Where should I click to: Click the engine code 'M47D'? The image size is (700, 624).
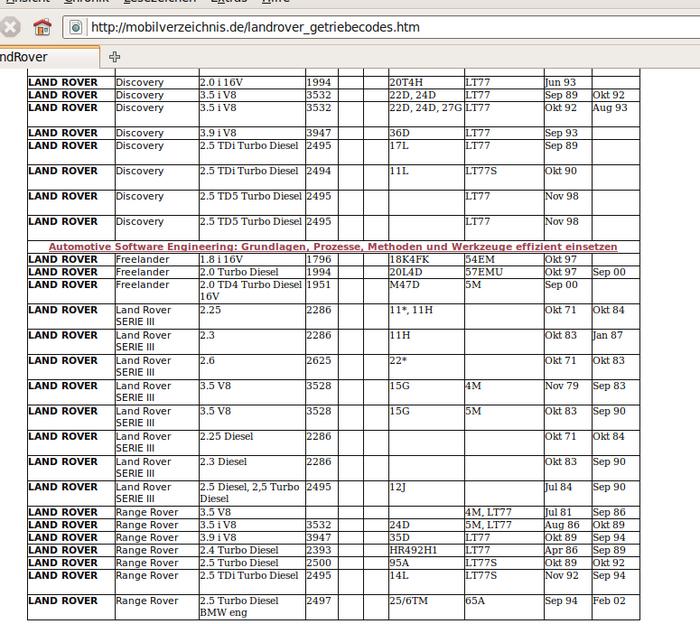click(404, 284)
